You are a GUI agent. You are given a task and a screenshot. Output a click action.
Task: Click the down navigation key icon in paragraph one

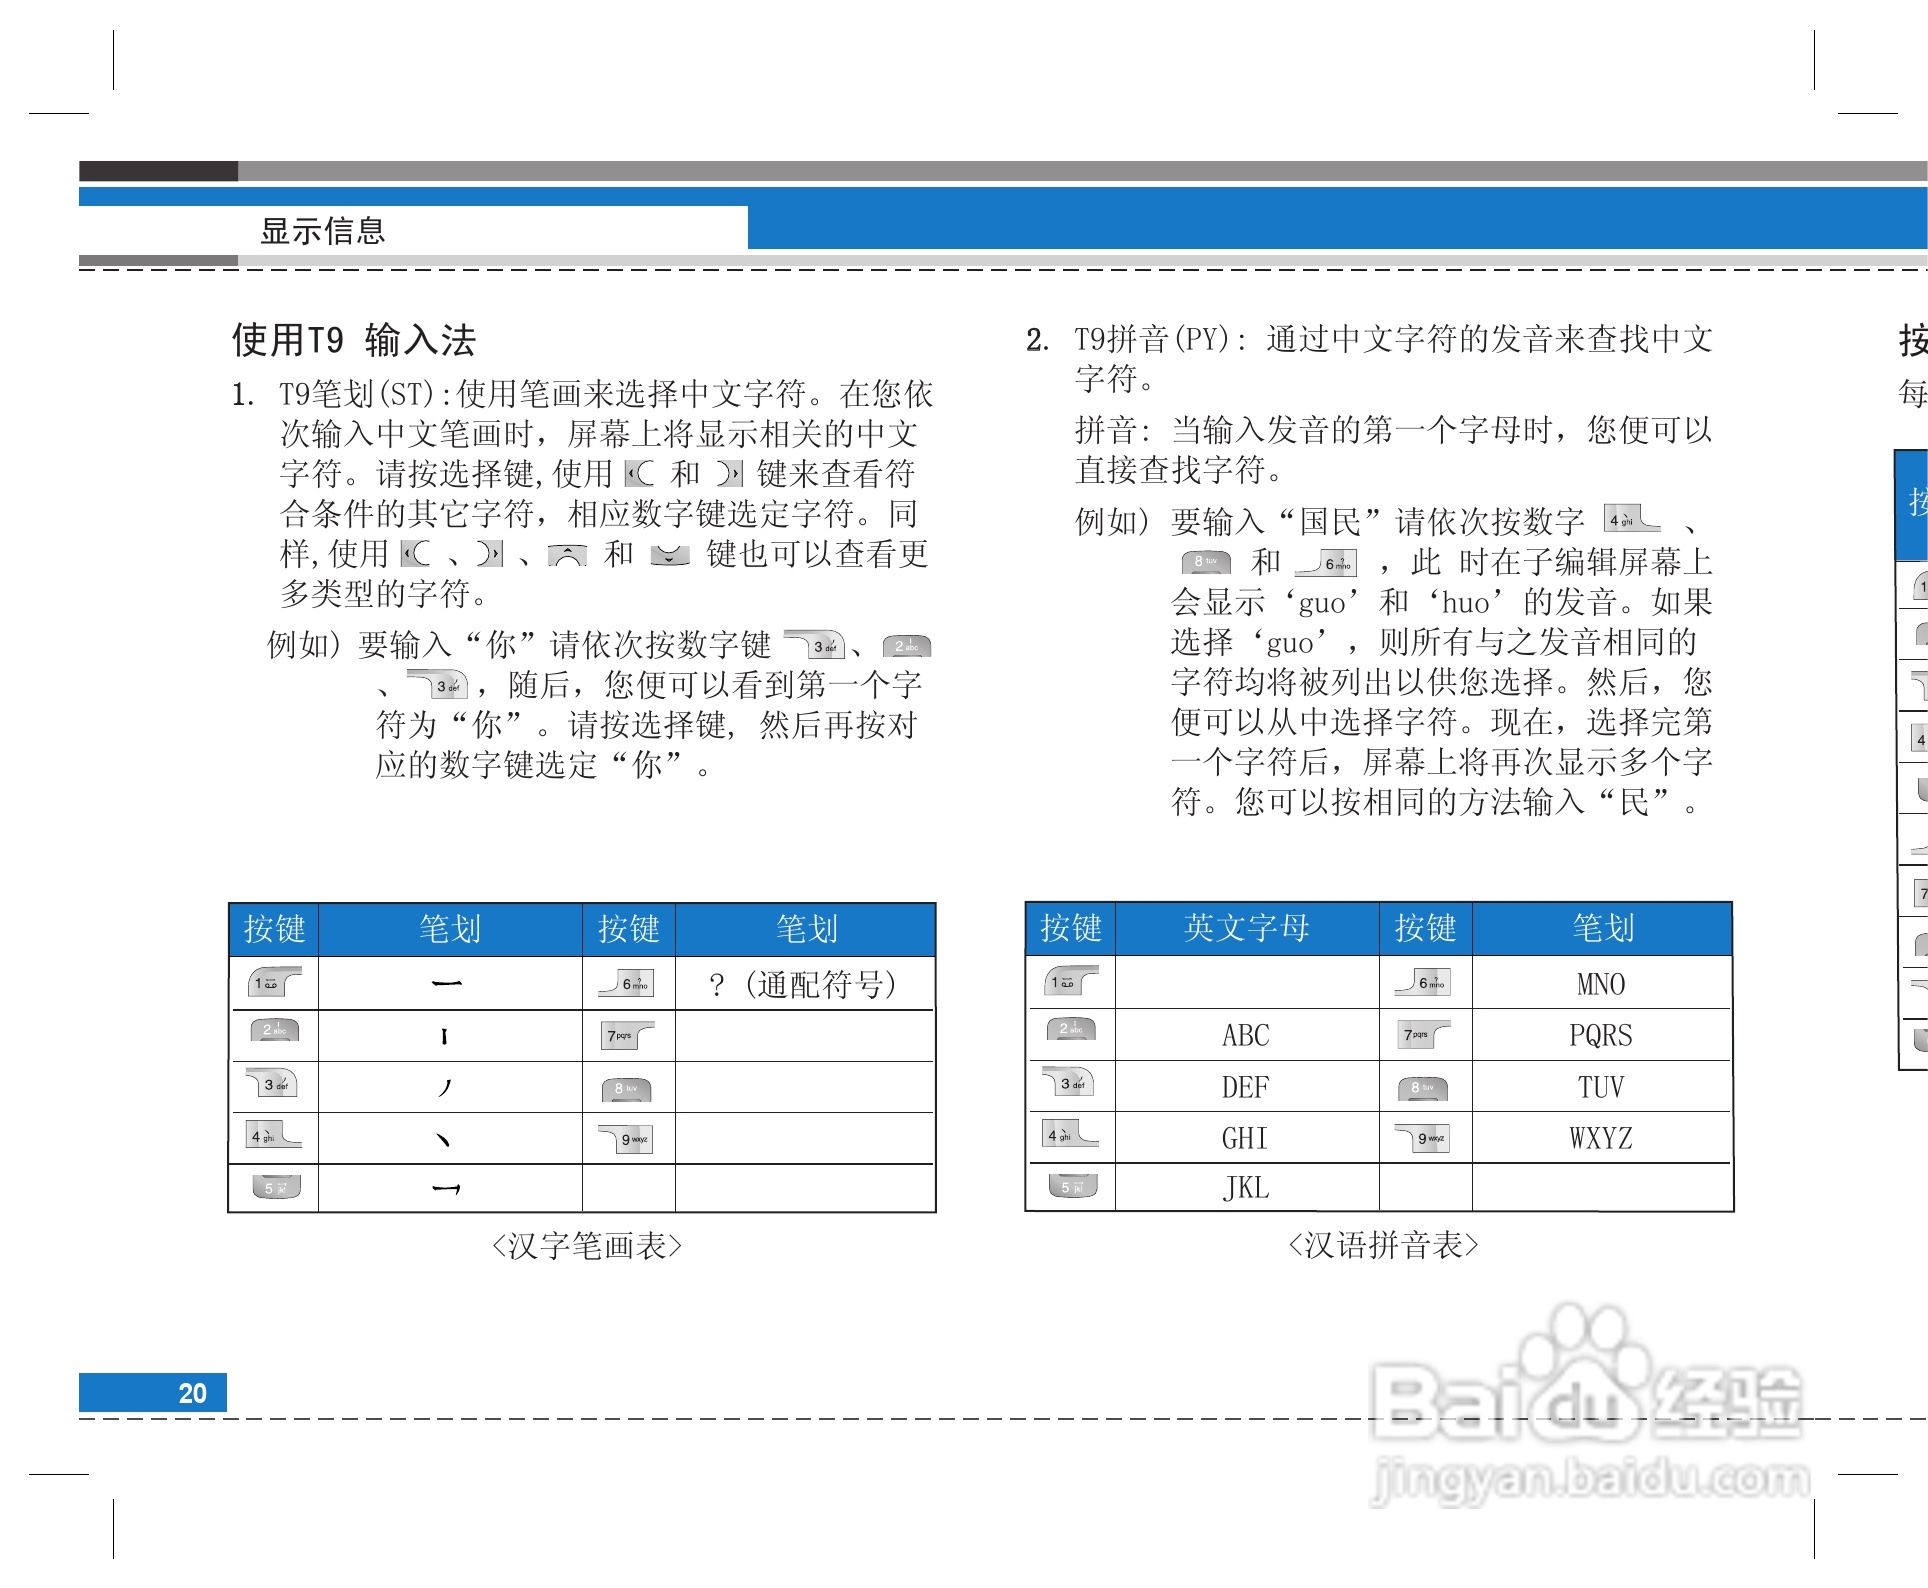(669, 555)
